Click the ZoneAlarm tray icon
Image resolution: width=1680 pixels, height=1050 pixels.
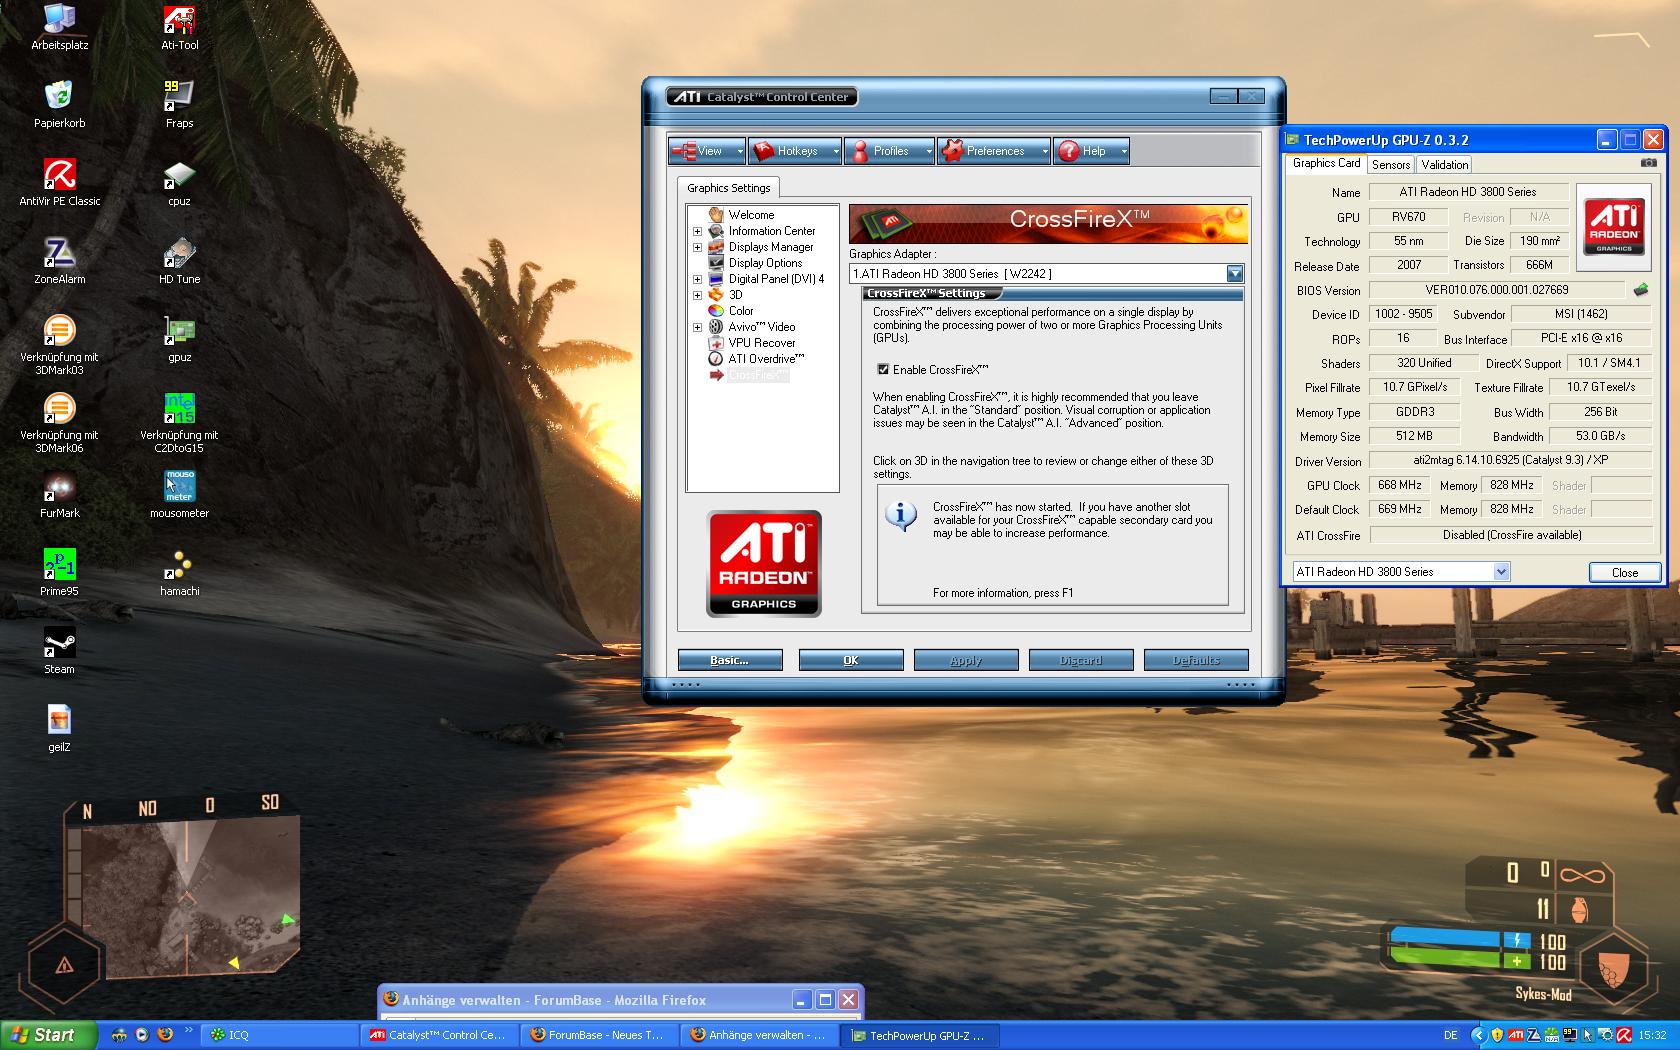pyautogui.click(x=1533, y=1035)
